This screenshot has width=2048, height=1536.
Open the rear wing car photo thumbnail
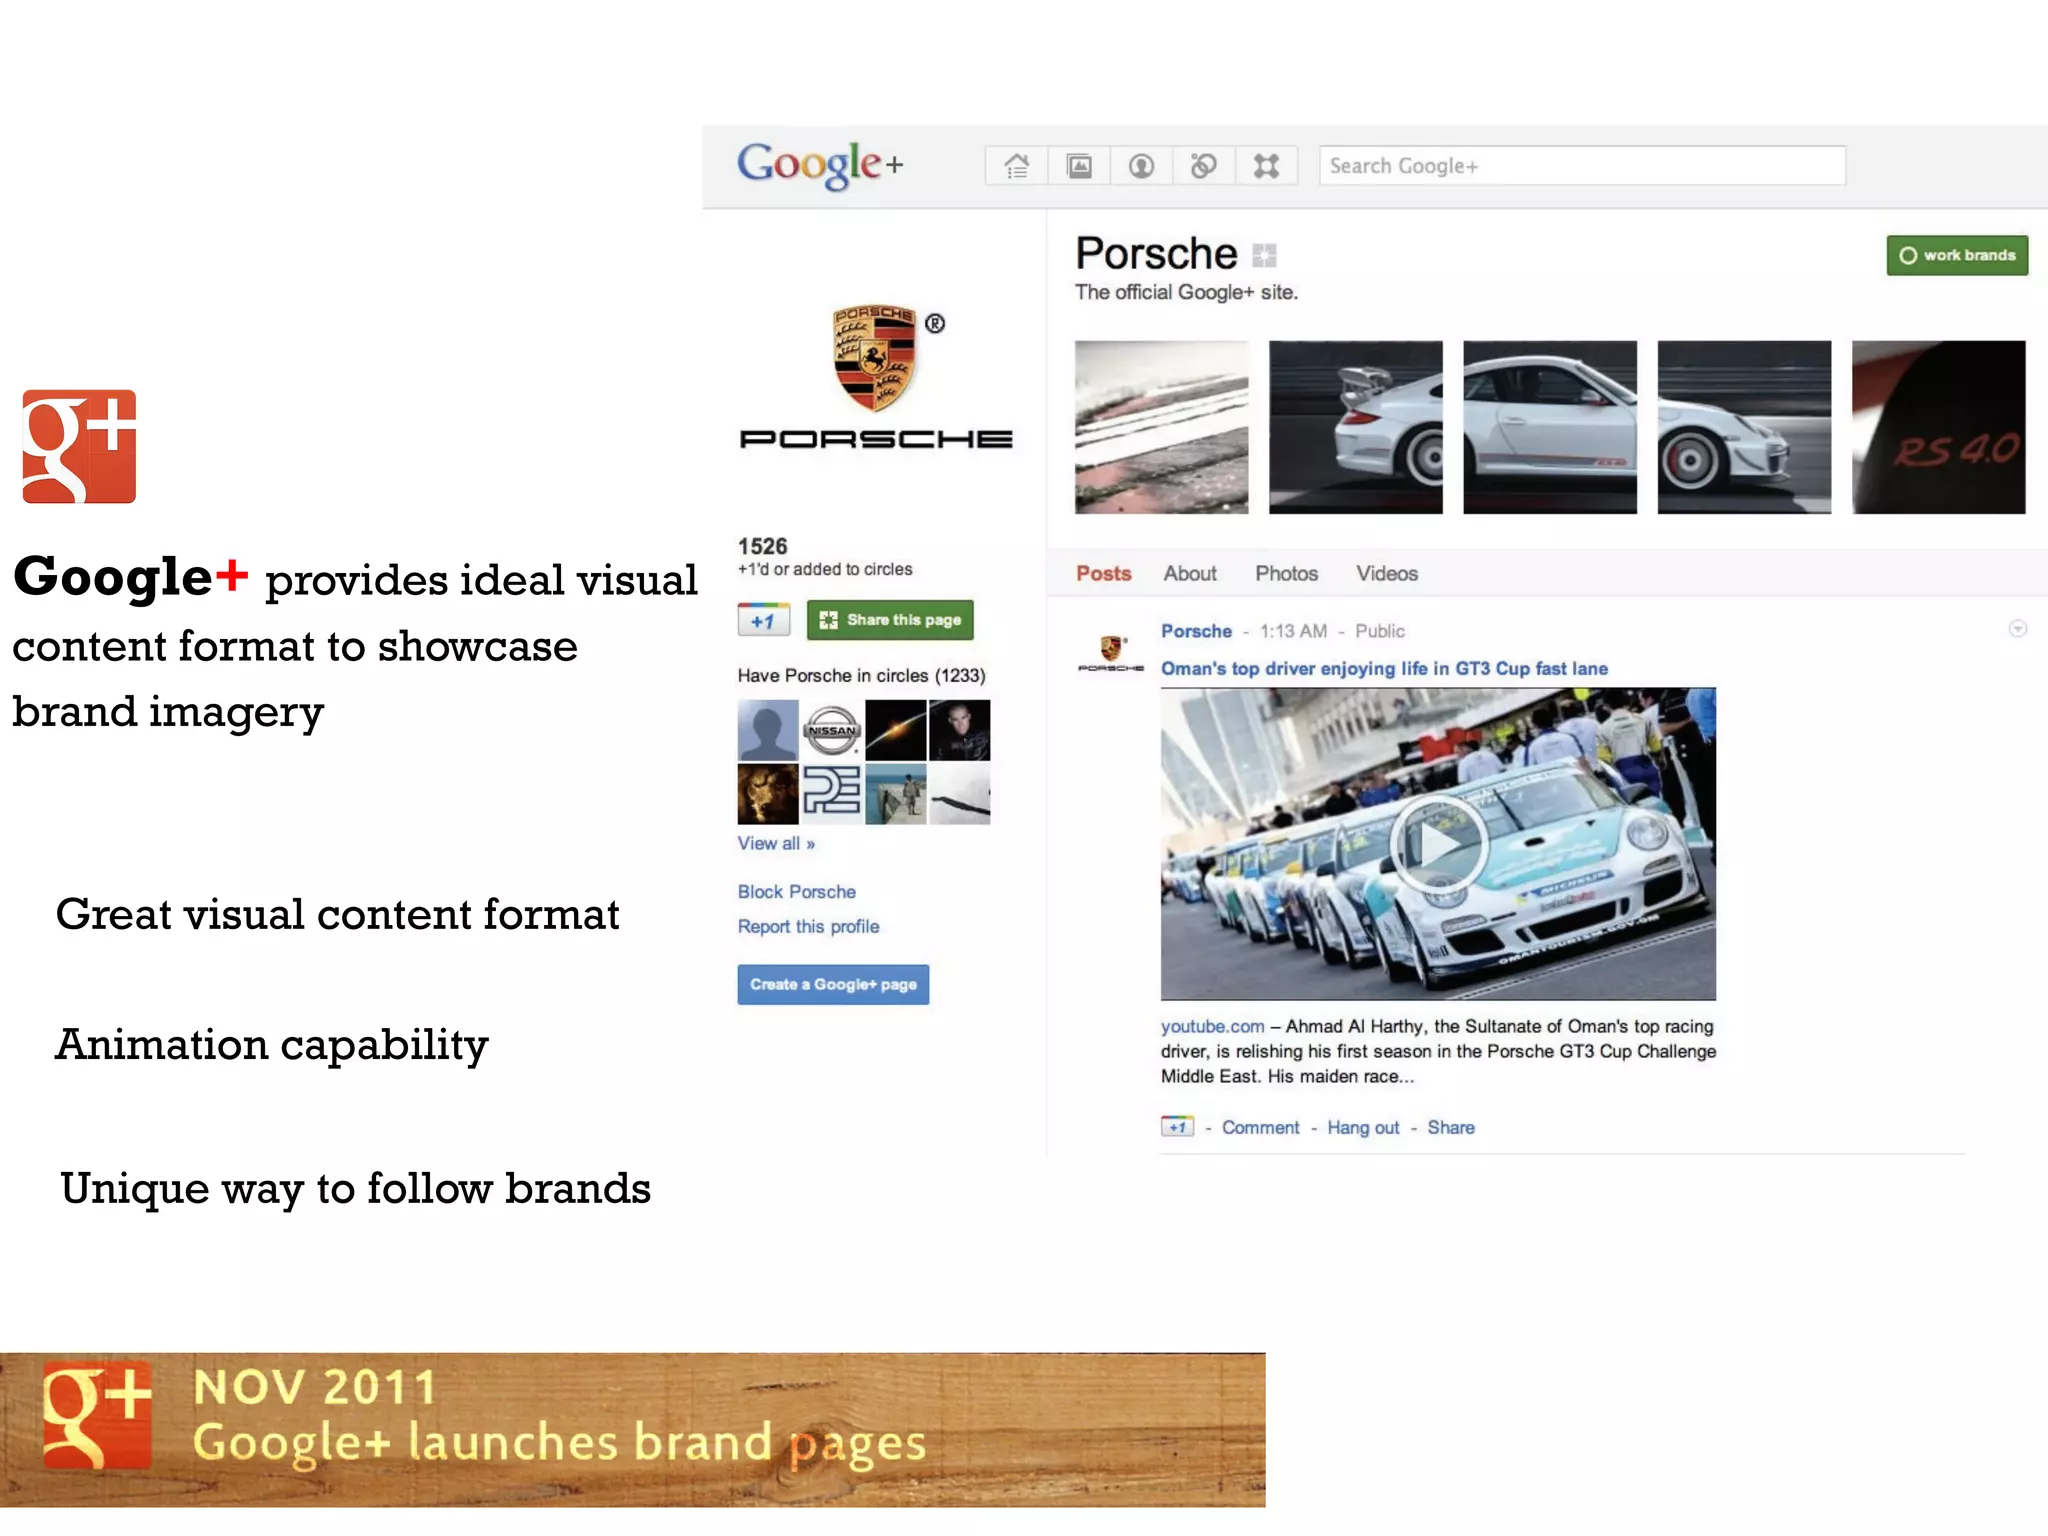click(1355, 427)
